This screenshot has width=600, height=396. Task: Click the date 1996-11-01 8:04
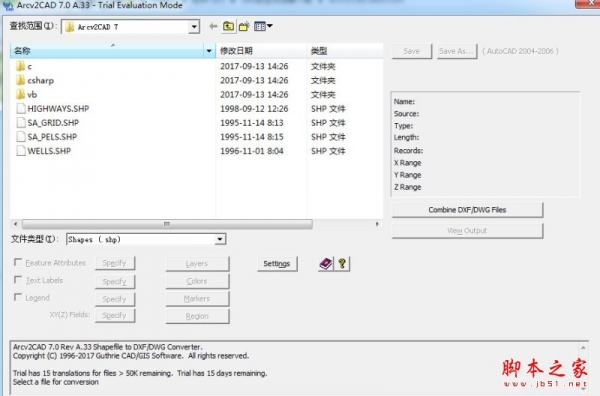252,151
